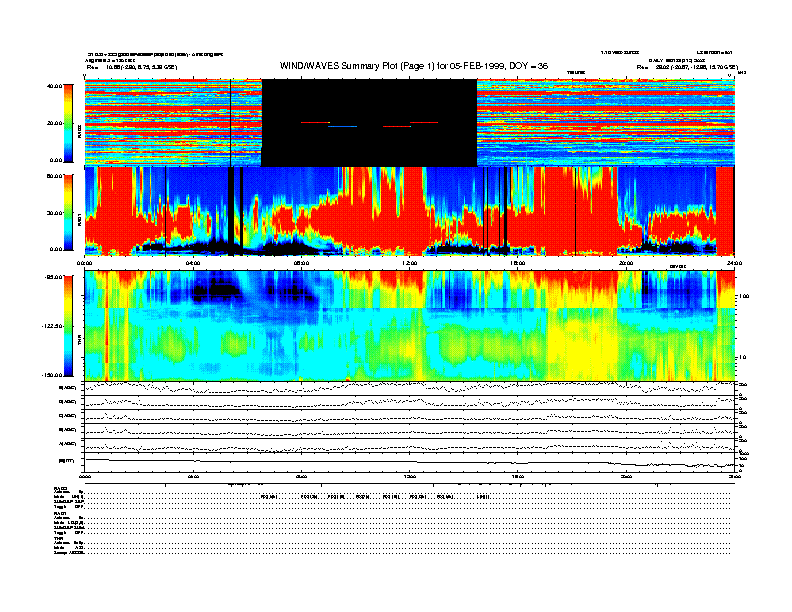Click the 60.00 label on RAD1 color scale

[54, 176]
